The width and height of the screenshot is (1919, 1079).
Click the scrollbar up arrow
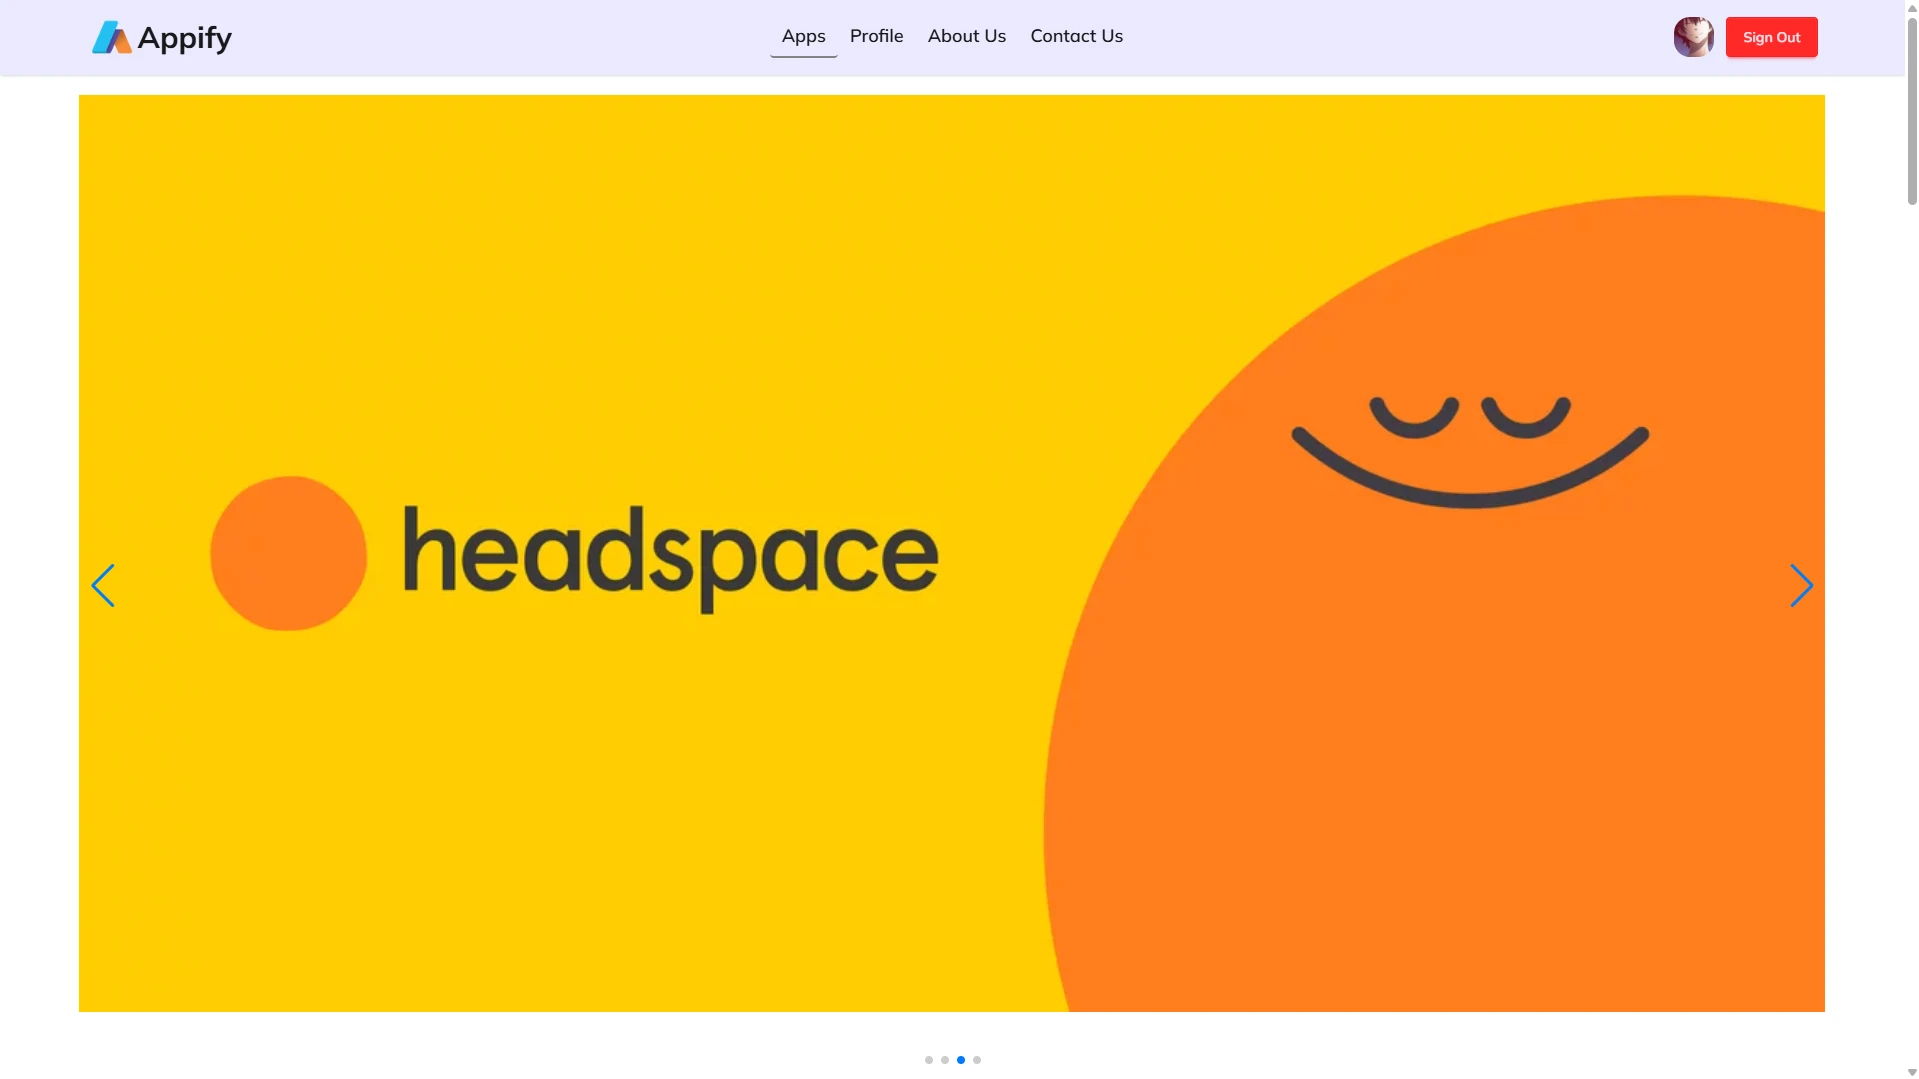(1912, 7)
